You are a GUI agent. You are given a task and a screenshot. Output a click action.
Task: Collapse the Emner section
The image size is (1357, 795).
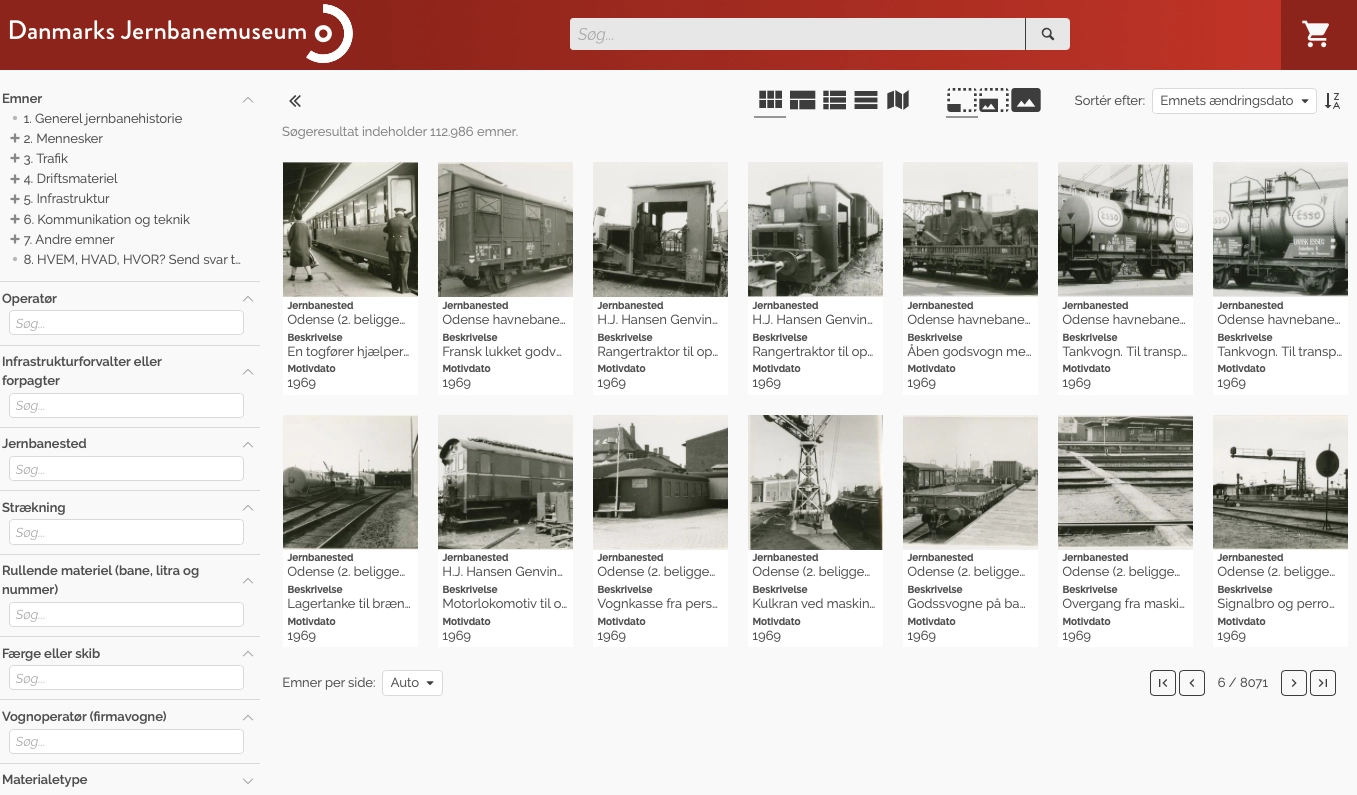248,99
